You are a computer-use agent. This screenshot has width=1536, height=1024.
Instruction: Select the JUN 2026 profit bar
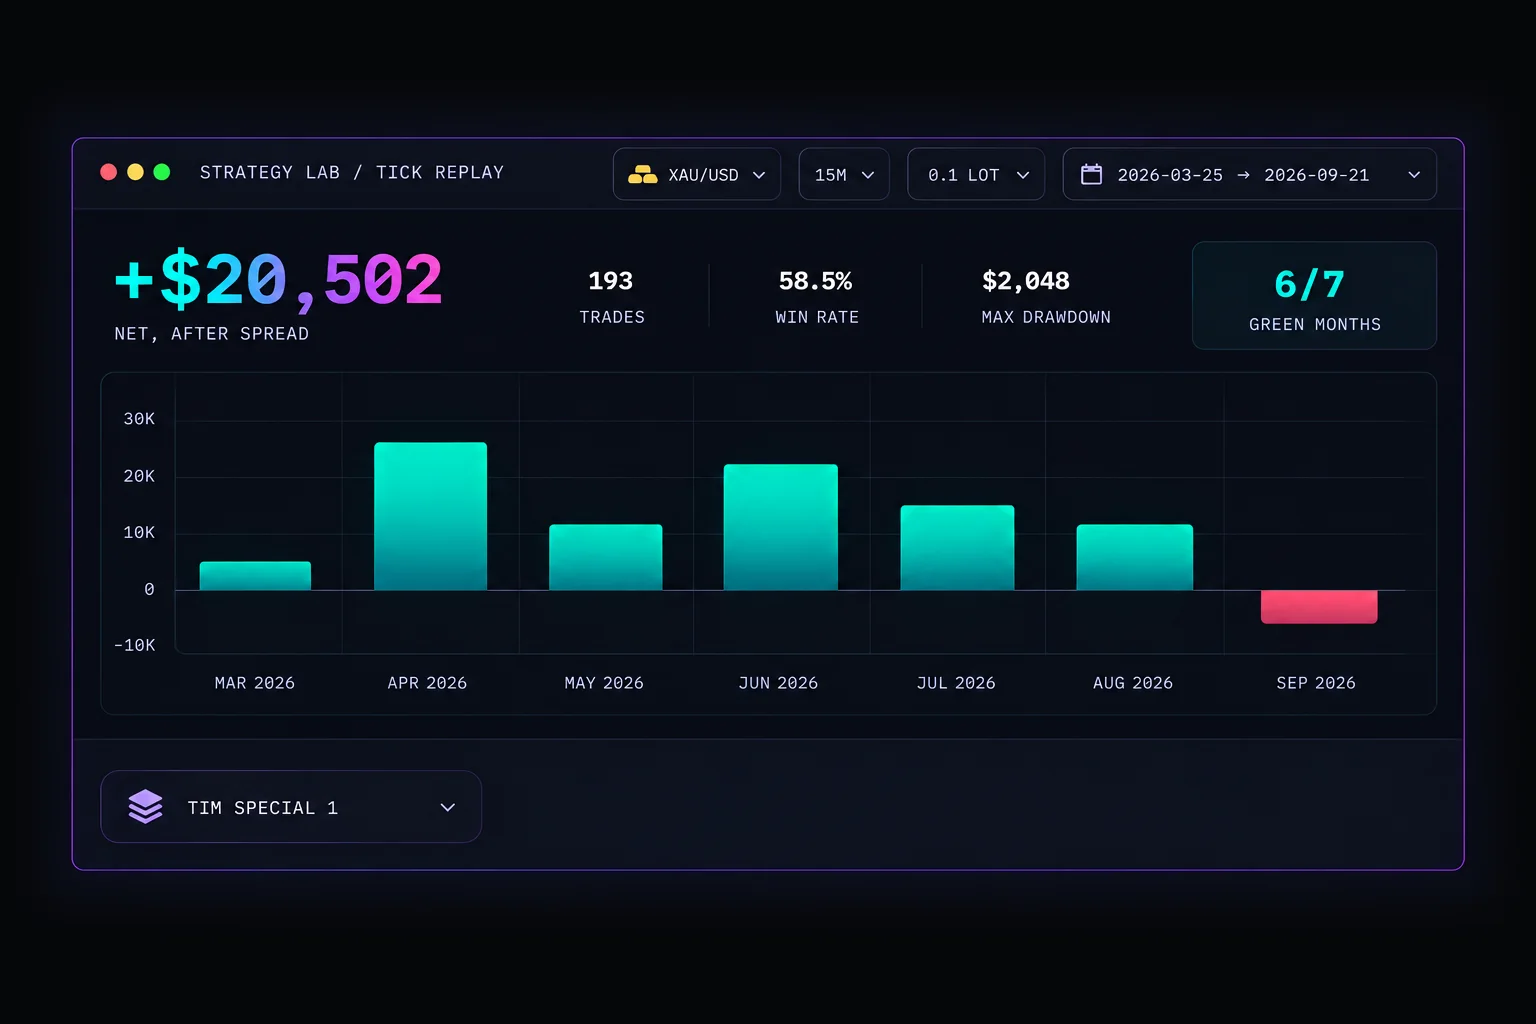pyautogui.click(x=781, y=527)
